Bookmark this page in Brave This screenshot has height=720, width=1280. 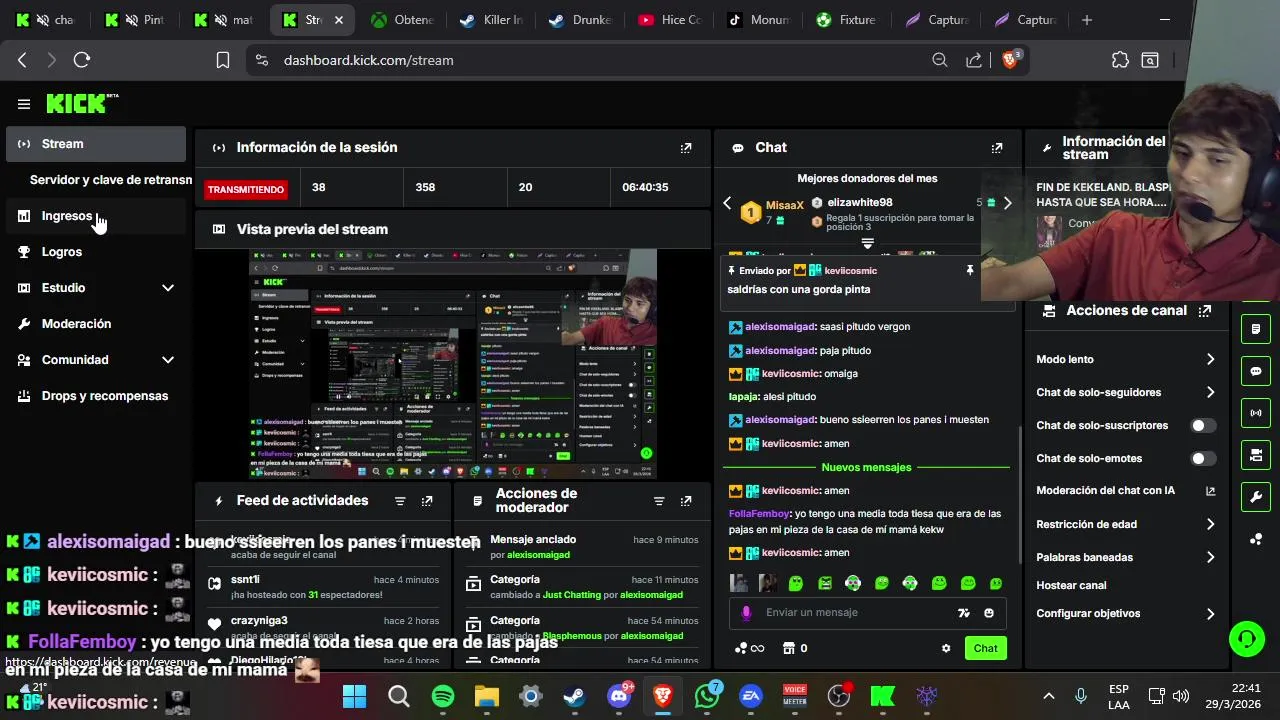223,60
